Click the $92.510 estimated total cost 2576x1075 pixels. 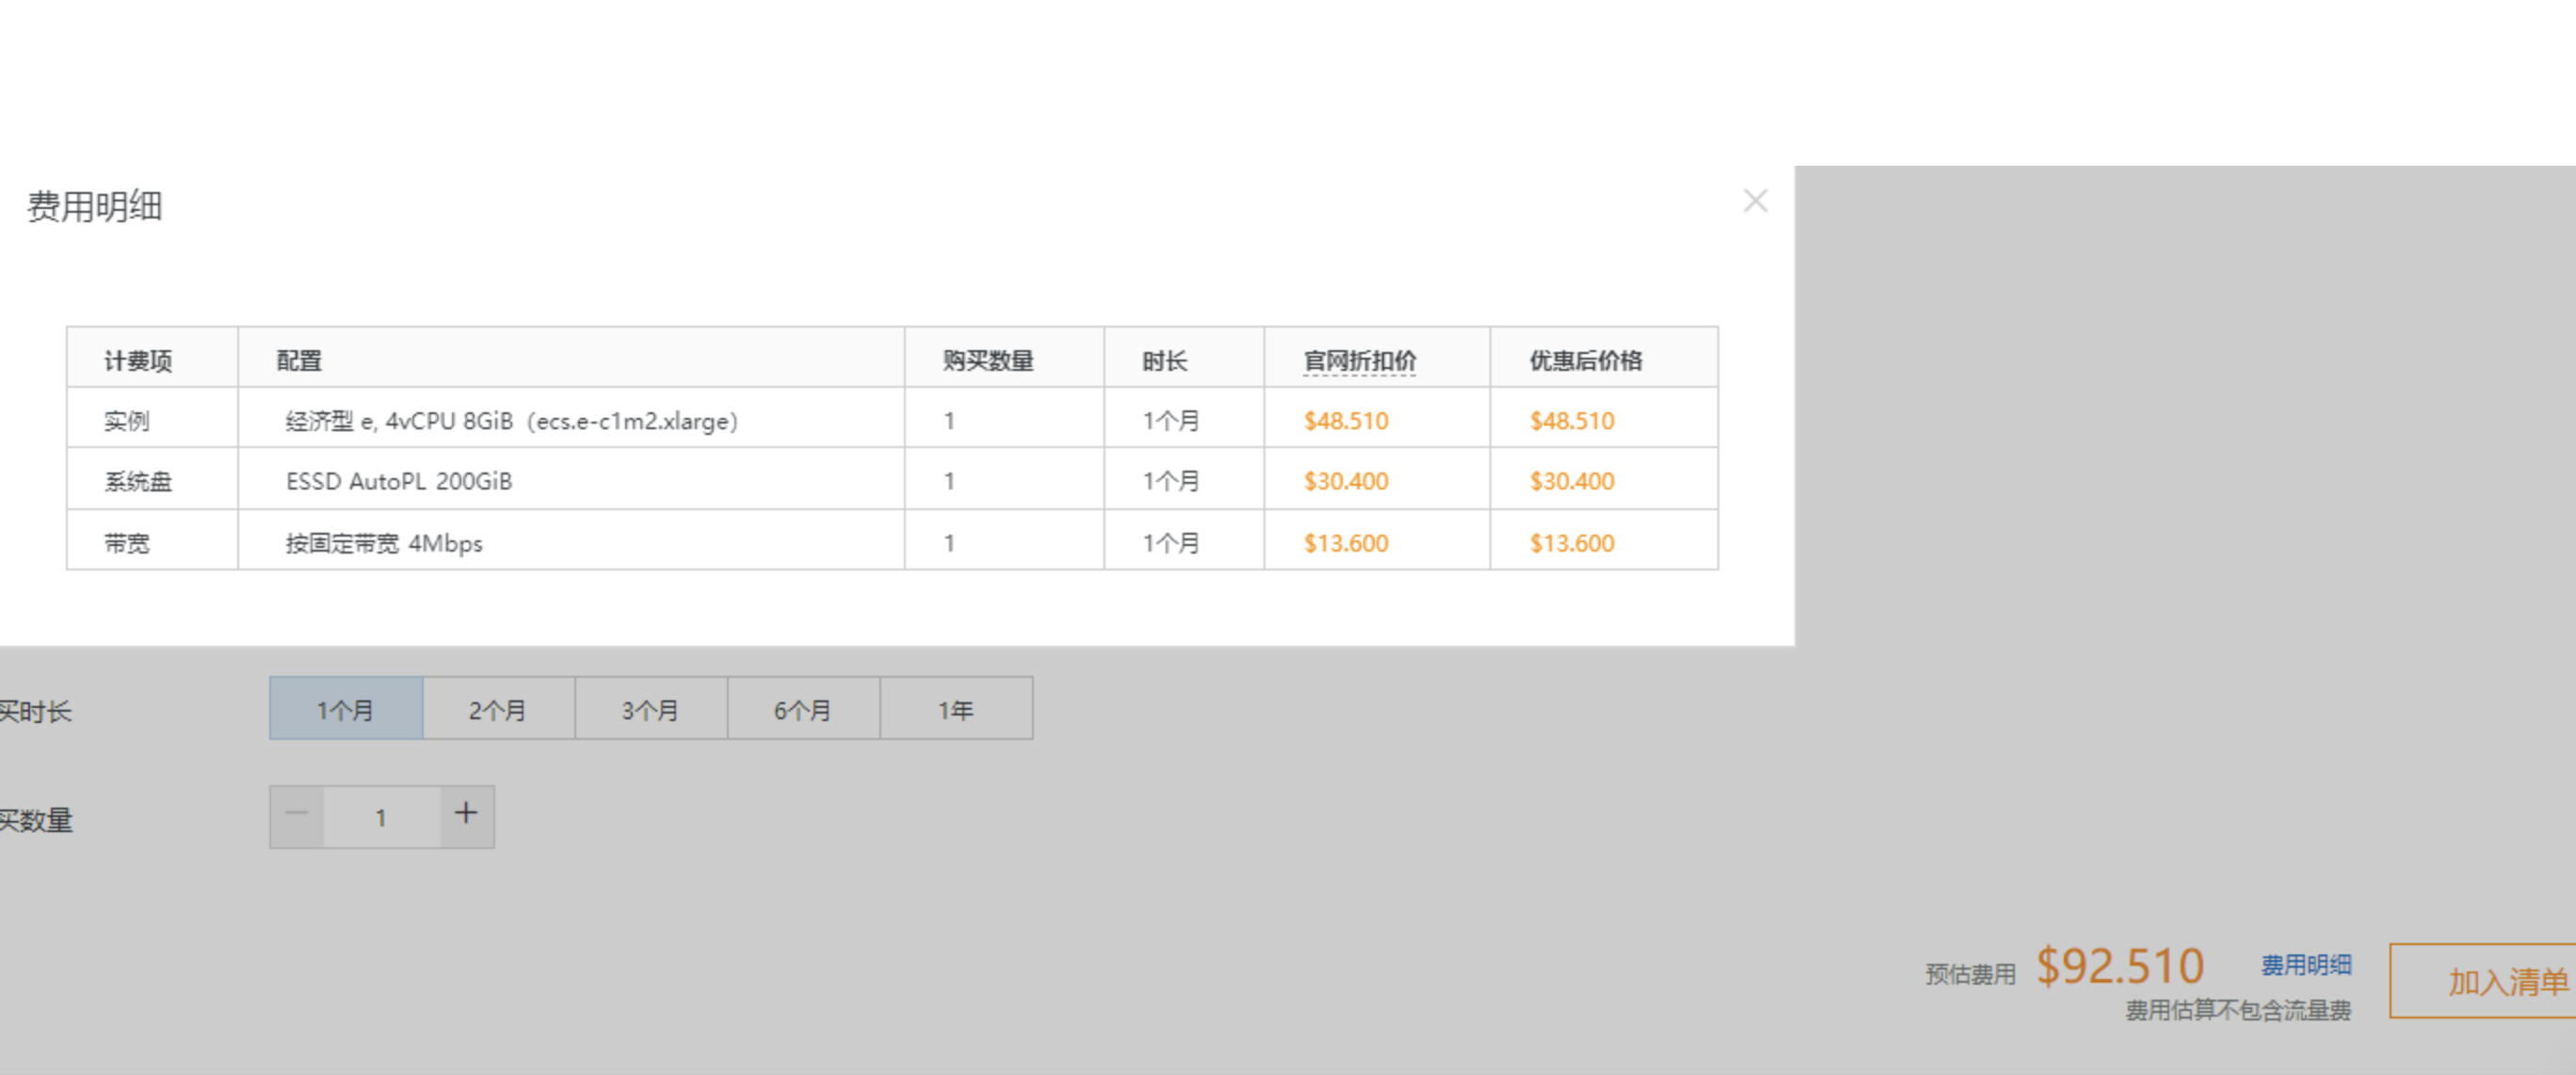pyautogui.click(x=2120, y=967)
